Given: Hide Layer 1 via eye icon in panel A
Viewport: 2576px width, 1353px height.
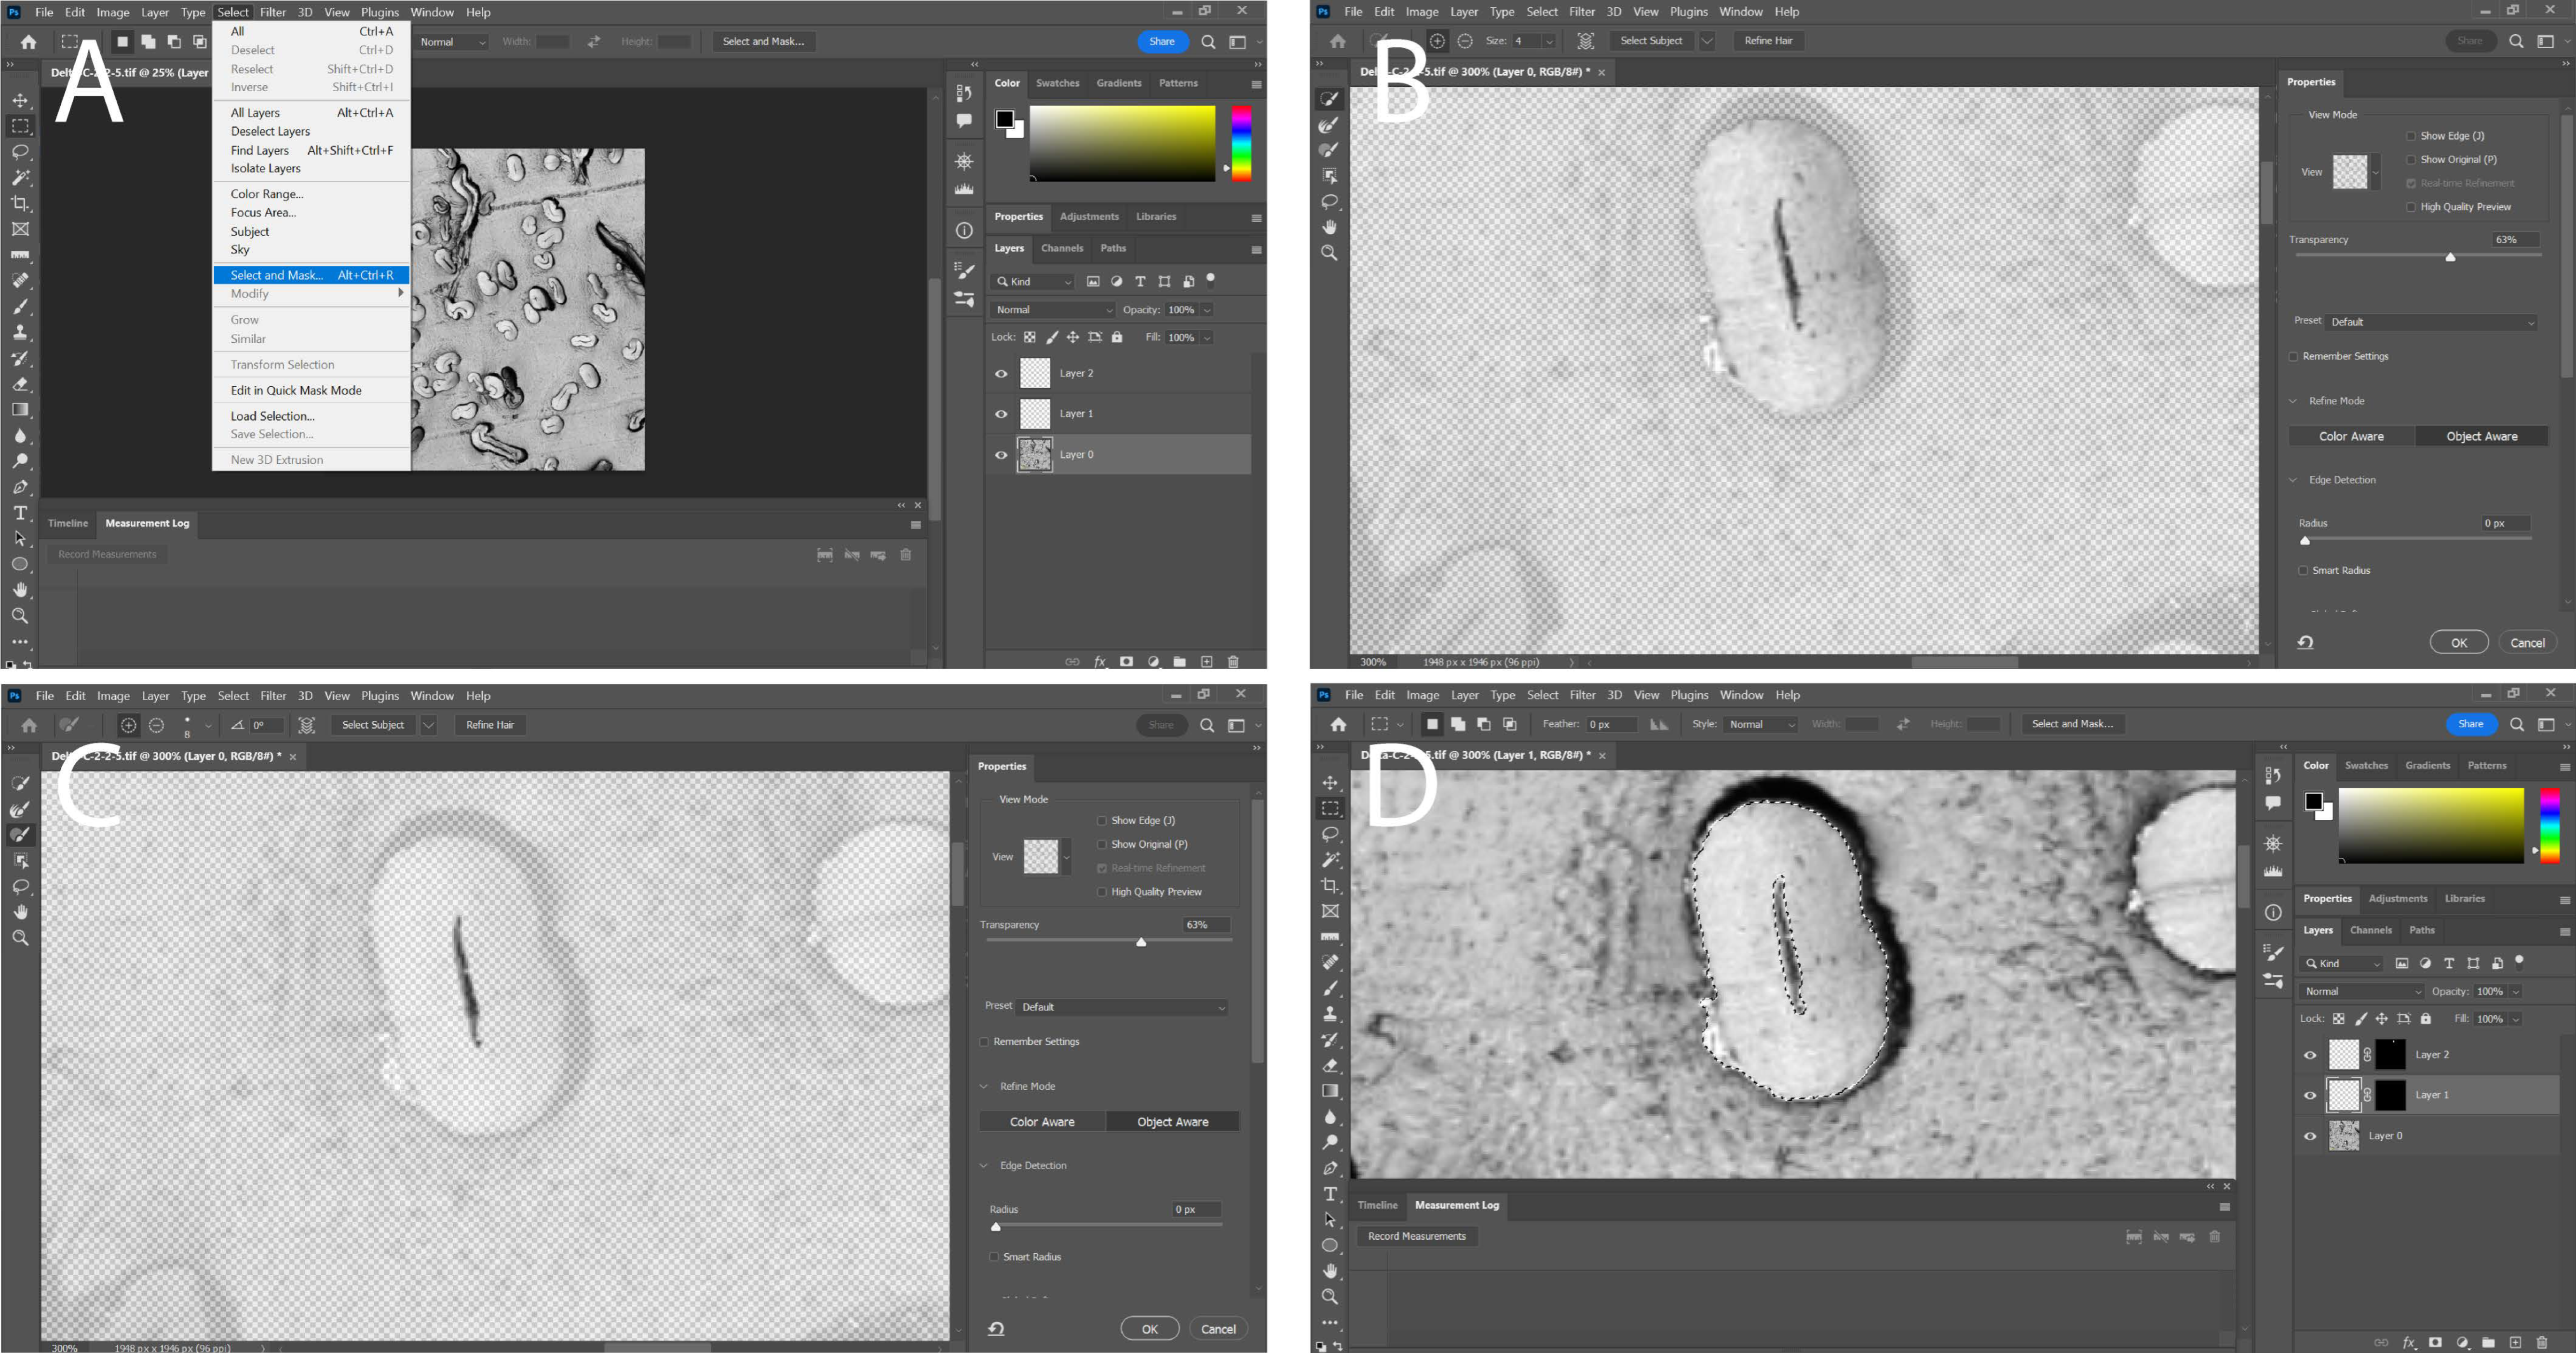Looking at the screenshot, I should (1001, 414).
